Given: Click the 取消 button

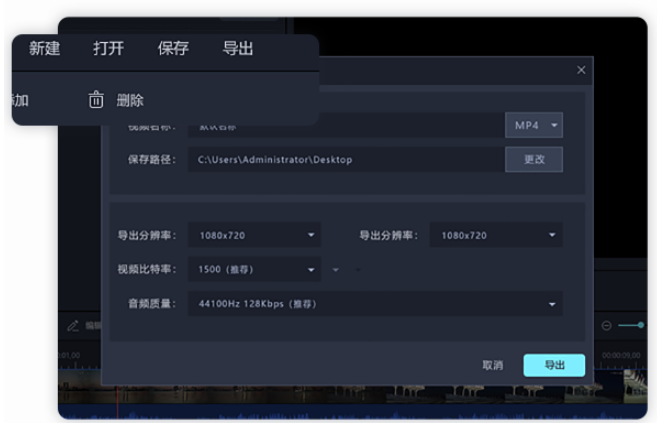Looking at the screenshot, I should coord(492,365).
